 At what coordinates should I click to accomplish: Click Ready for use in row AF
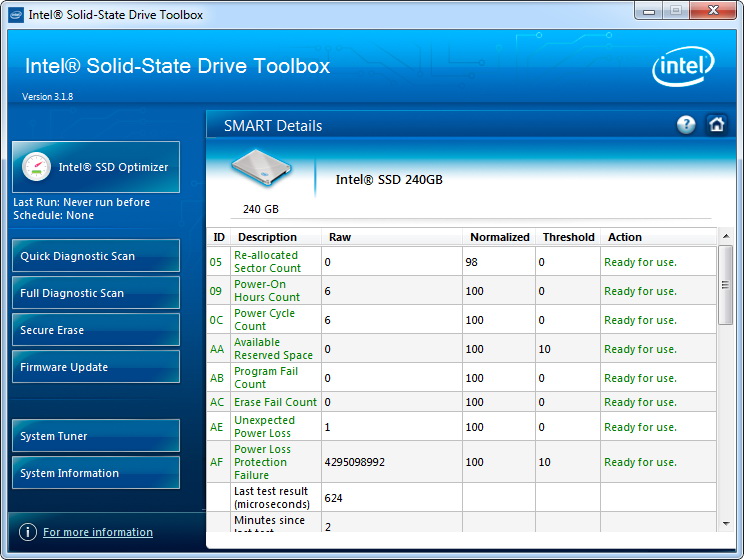pos(640,462)
